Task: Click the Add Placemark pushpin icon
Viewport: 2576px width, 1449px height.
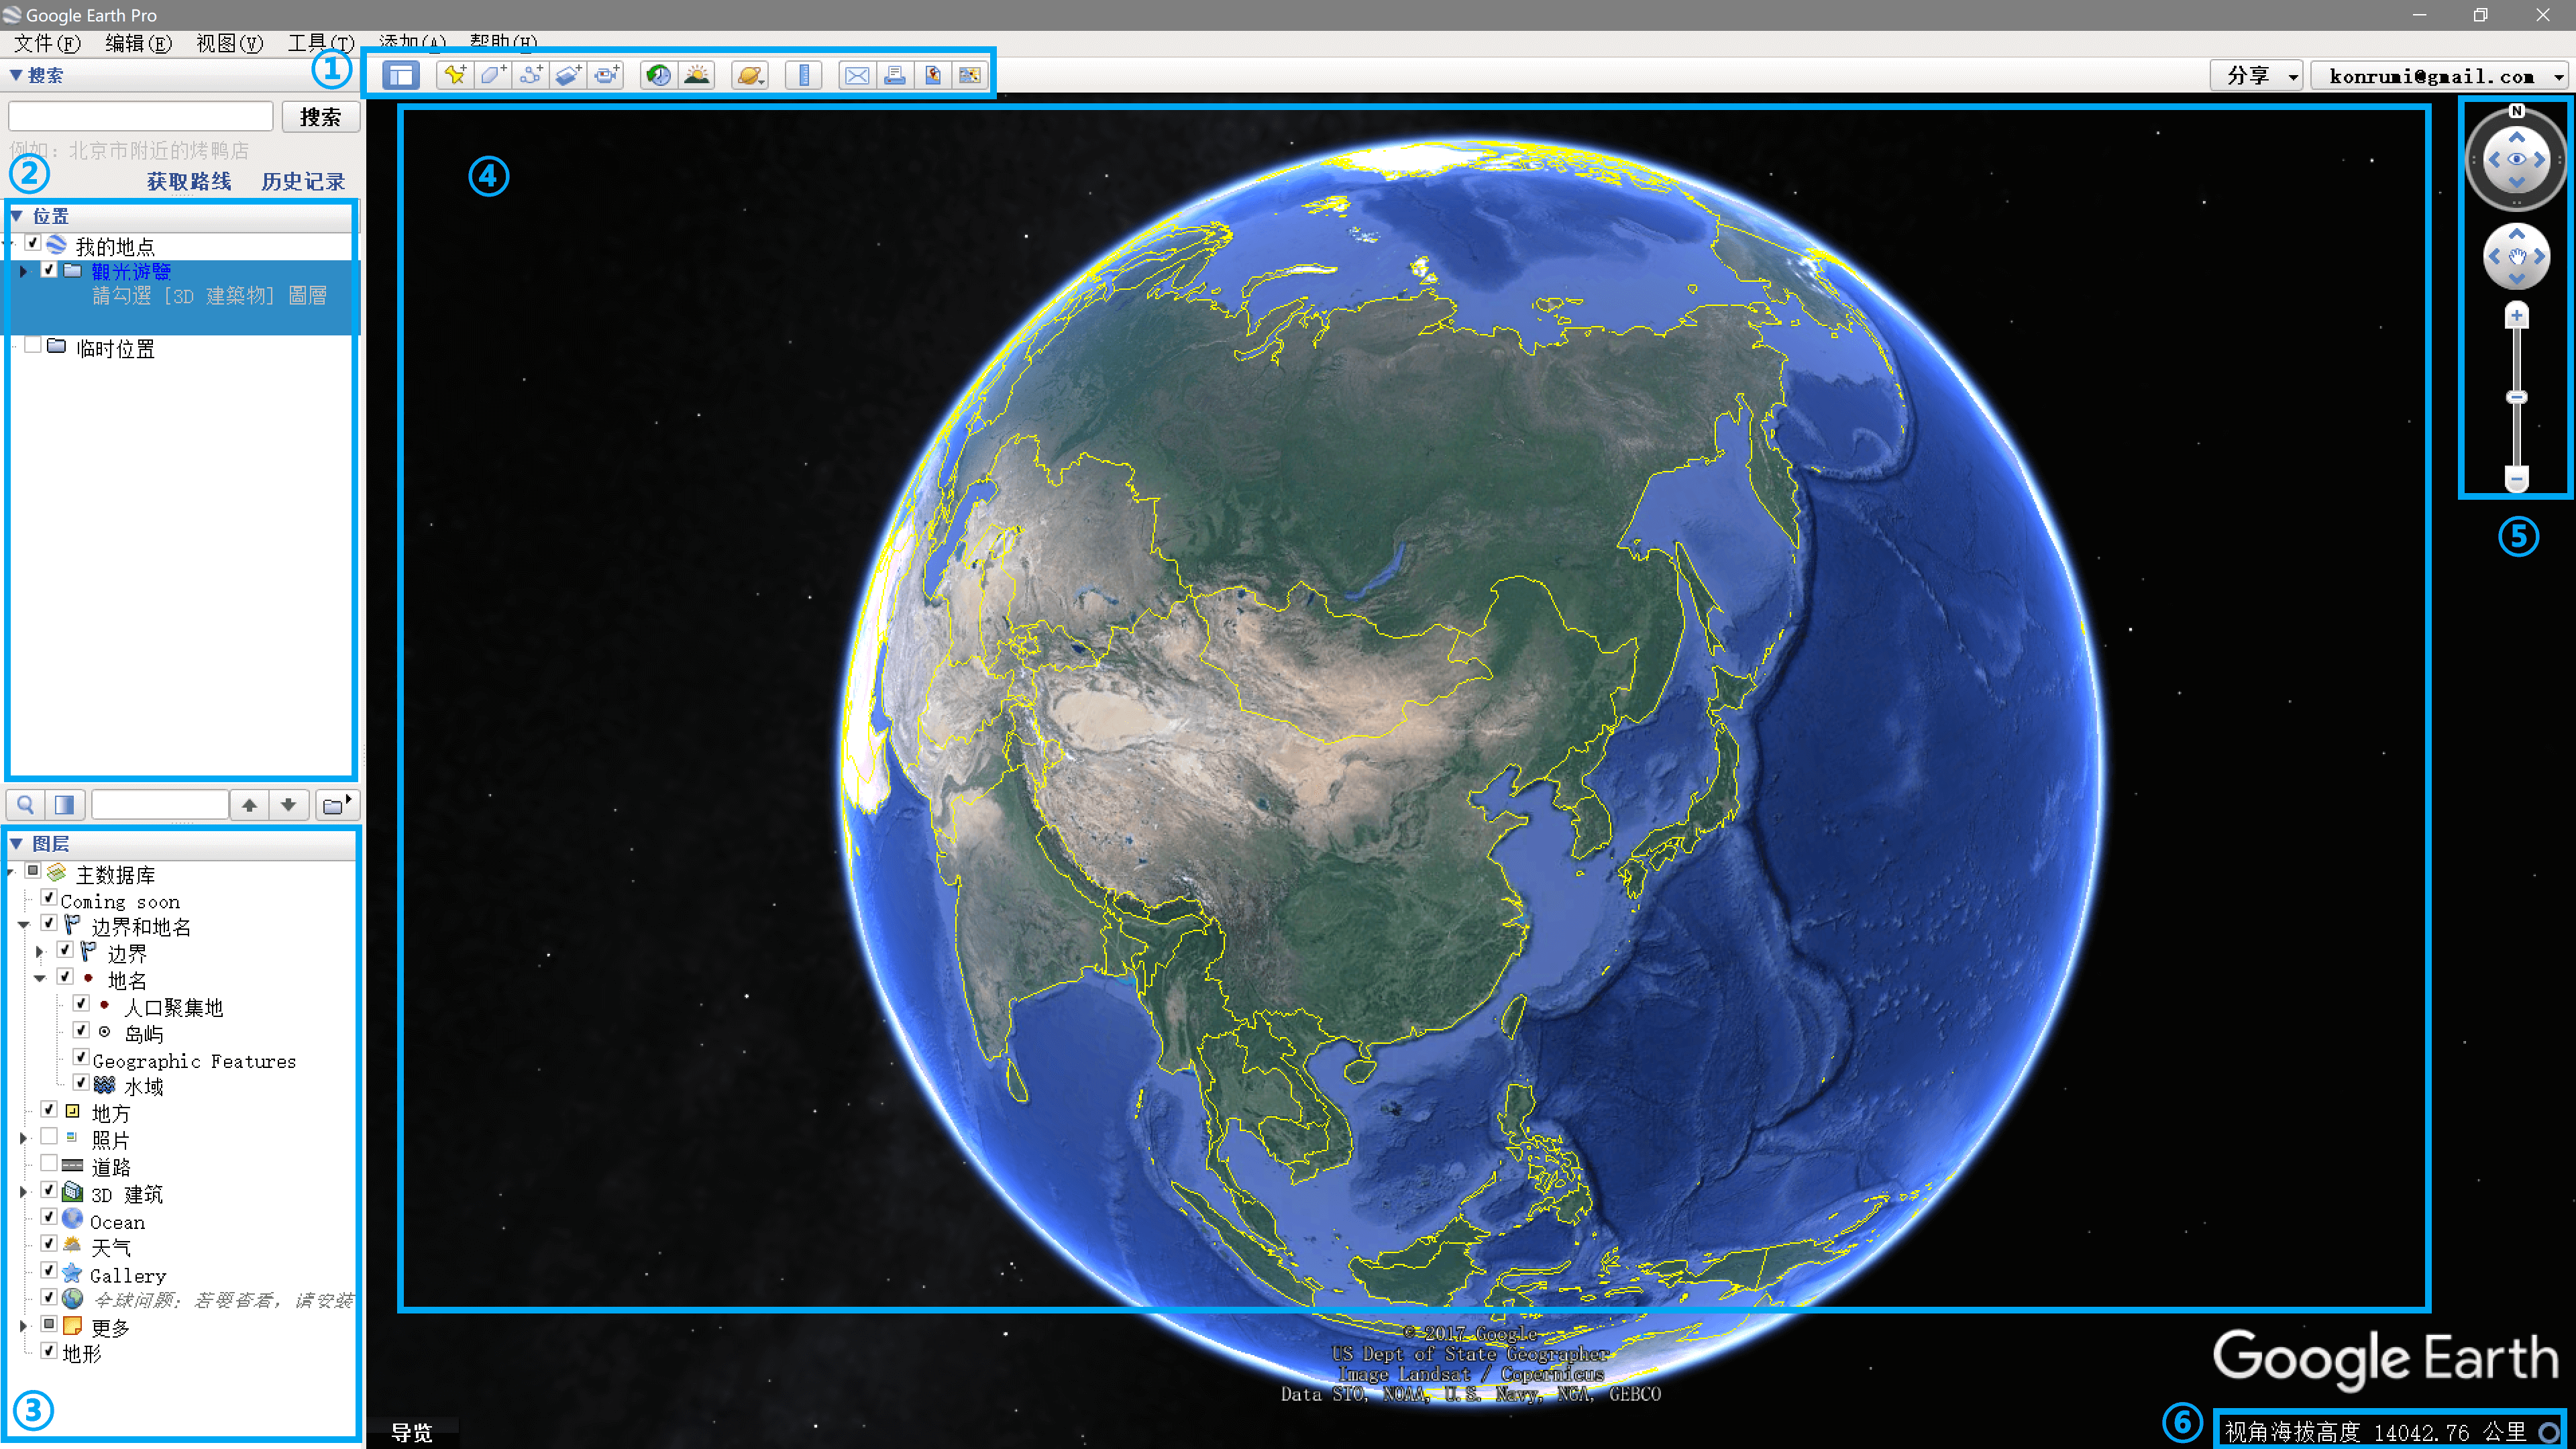Action: [455, 75]
